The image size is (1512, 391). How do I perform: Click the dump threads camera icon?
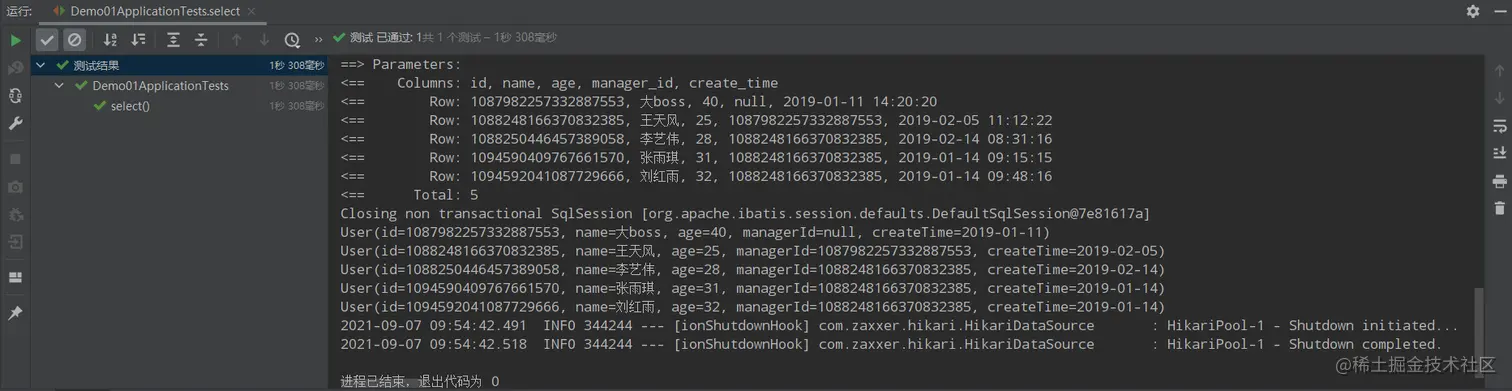pos(16,187)
